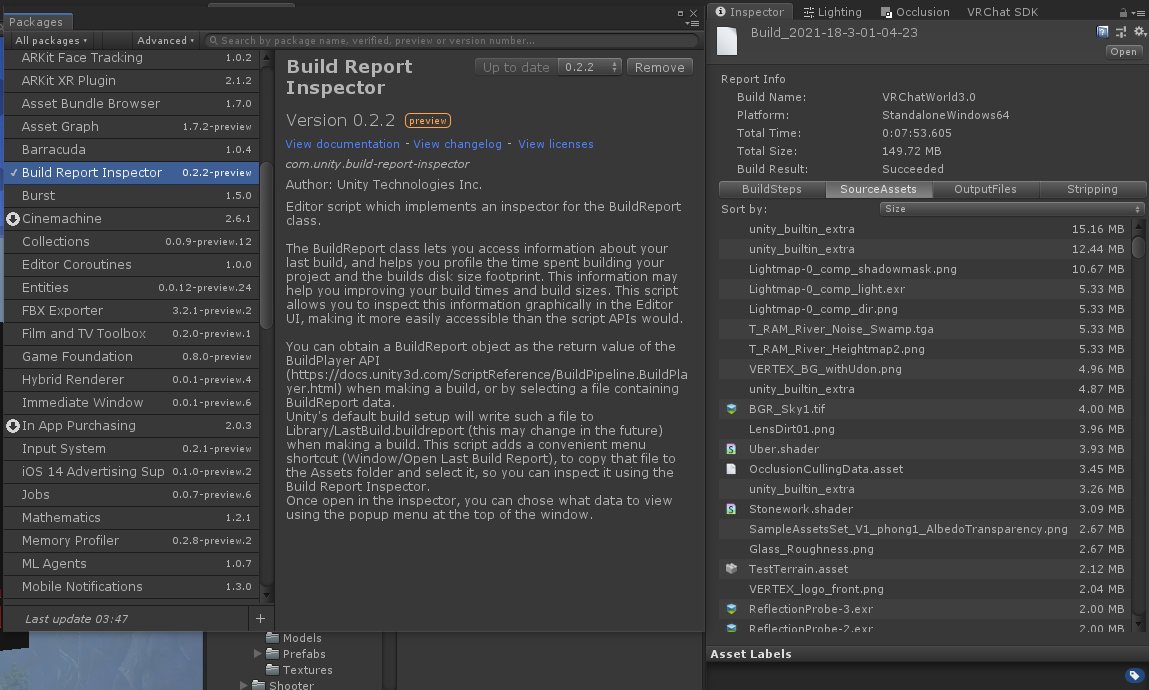Switch to the Lighting tab

pos(832,12)
